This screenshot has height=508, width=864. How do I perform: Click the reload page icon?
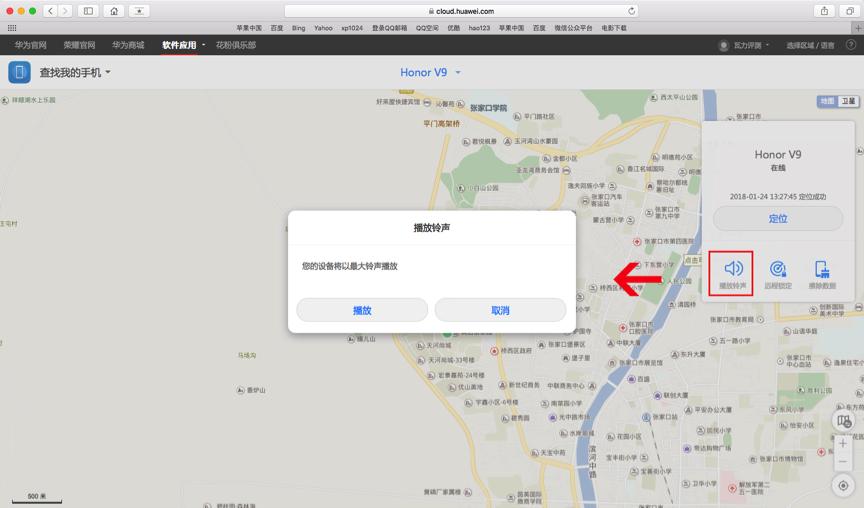point(631,10)
